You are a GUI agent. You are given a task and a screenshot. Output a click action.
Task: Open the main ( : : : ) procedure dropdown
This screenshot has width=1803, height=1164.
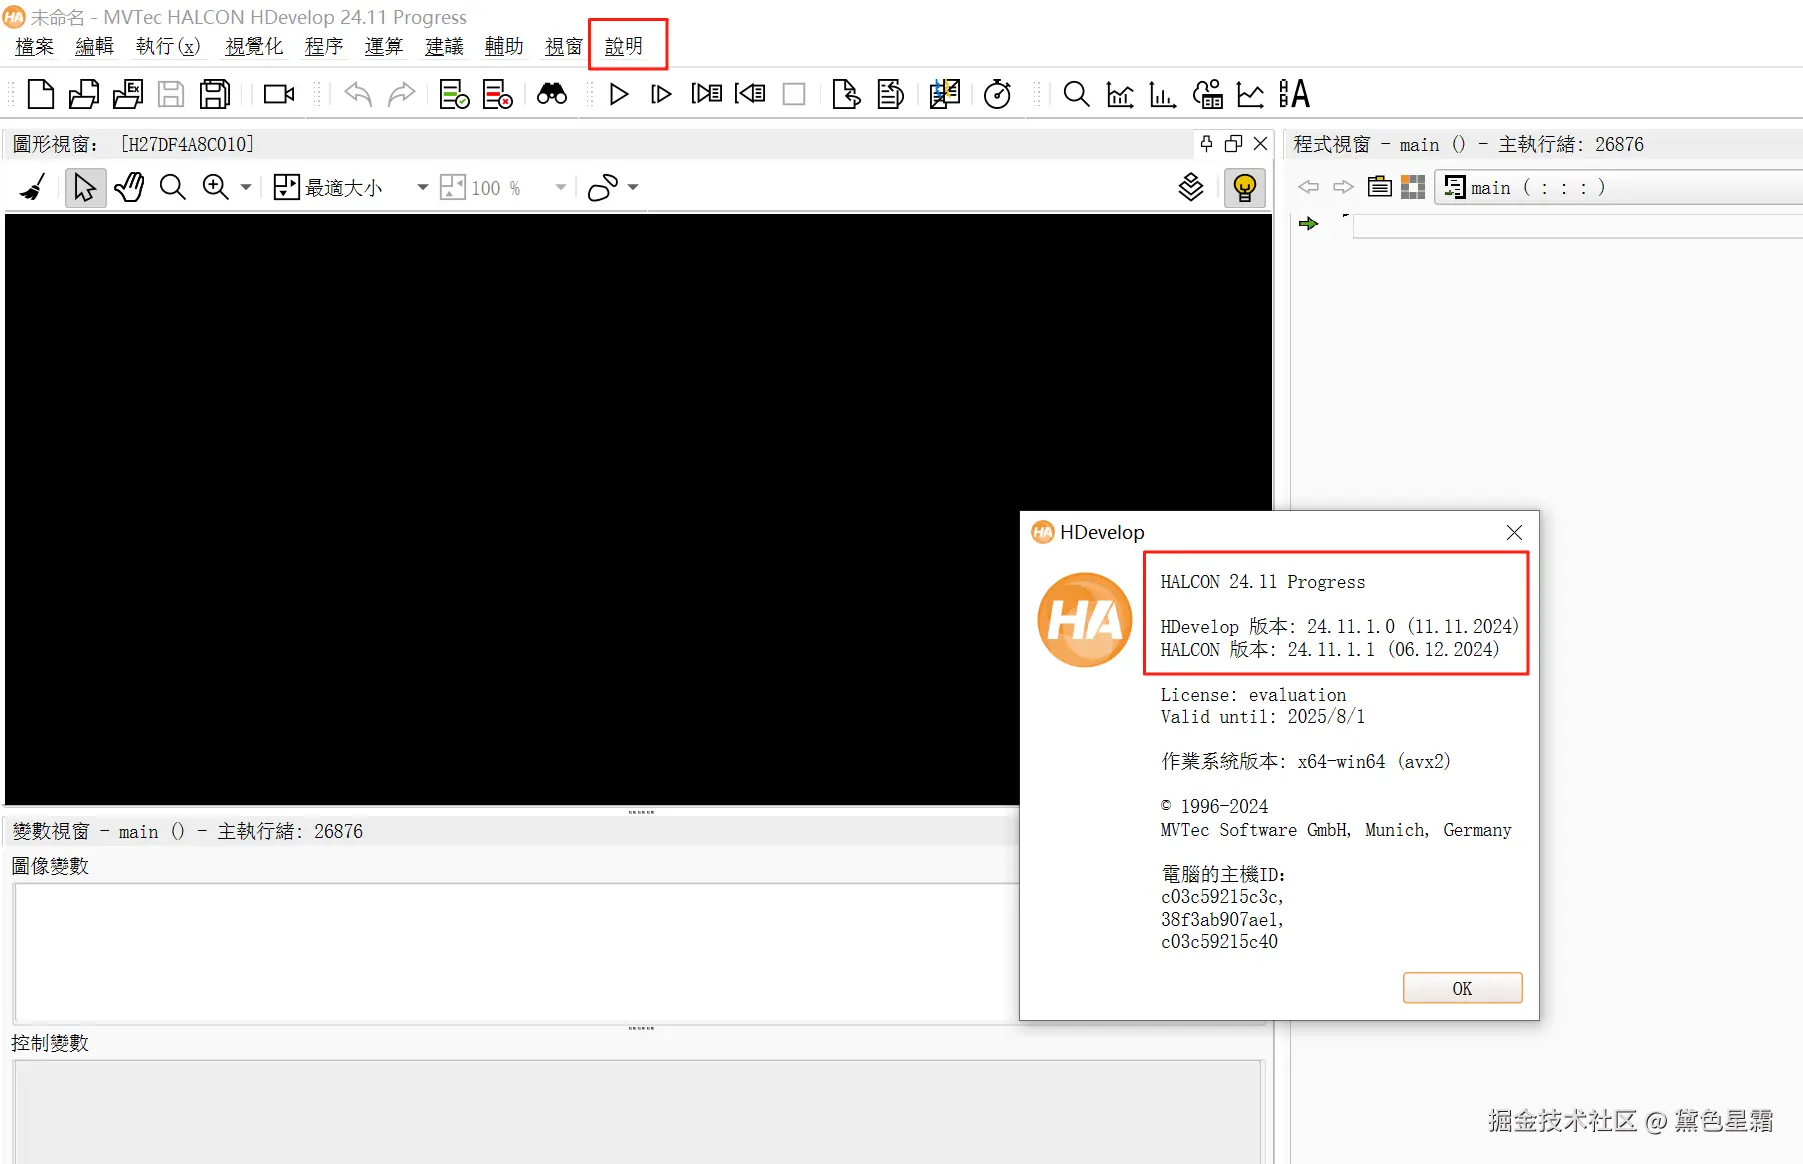coord(1620,187)
